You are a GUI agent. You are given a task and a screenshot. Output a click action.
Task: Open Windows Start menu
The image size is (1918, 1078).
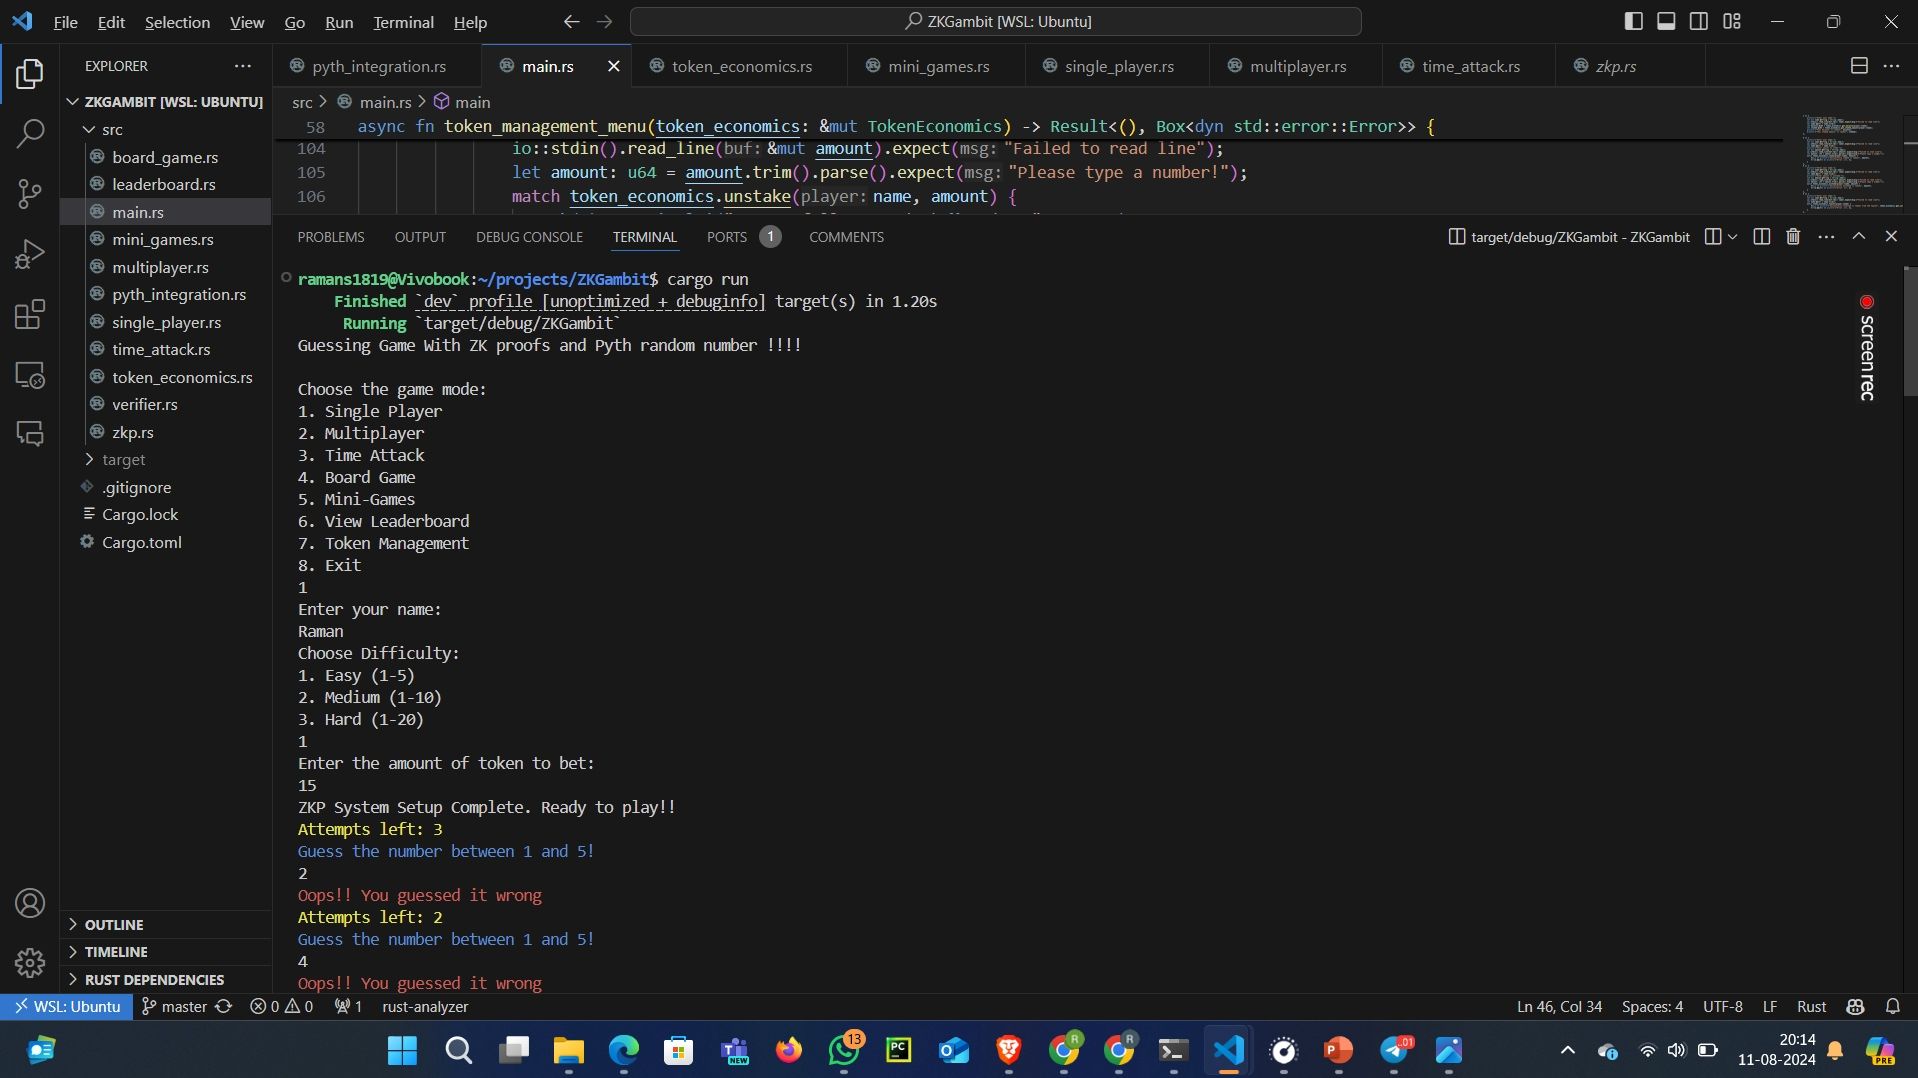coord(402,1050)
